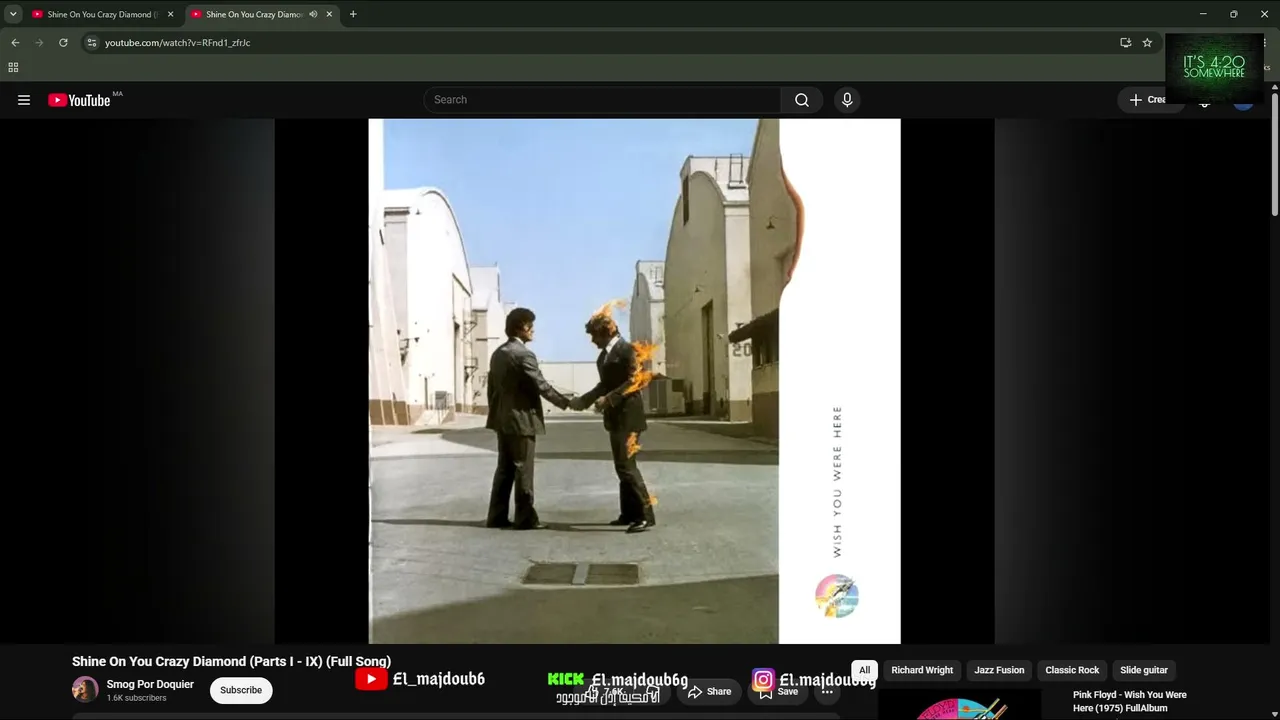Image resolution: width=1280 pixels, height=720 pixels.
Task: Click the '1.6K subscribers' text
Action: (x=137, y=698)
